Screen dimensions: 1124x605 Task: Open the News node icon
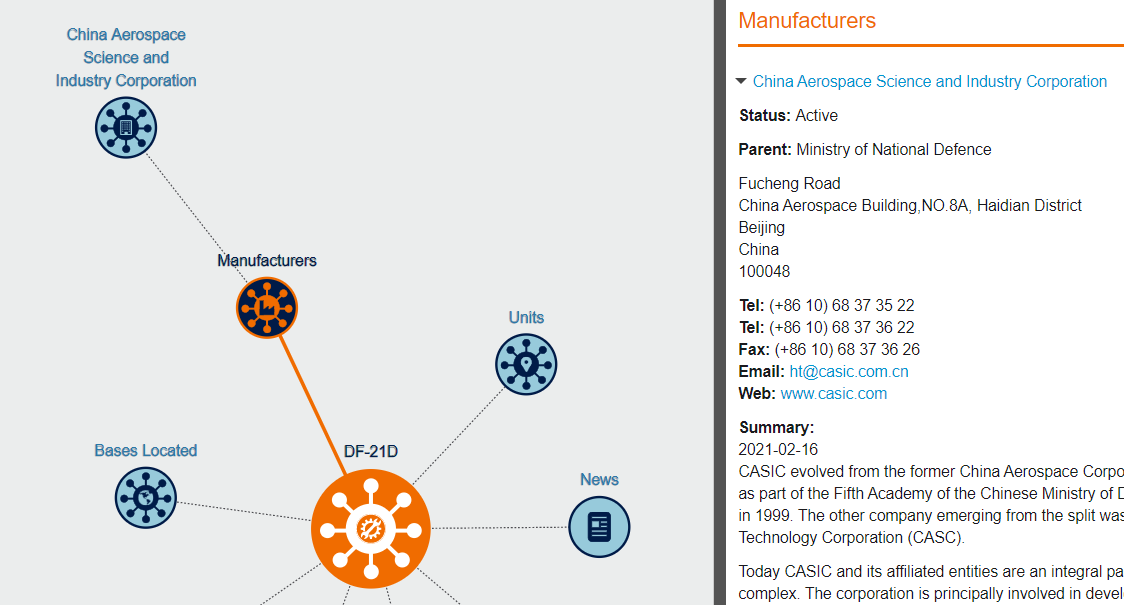coord(599,527)
